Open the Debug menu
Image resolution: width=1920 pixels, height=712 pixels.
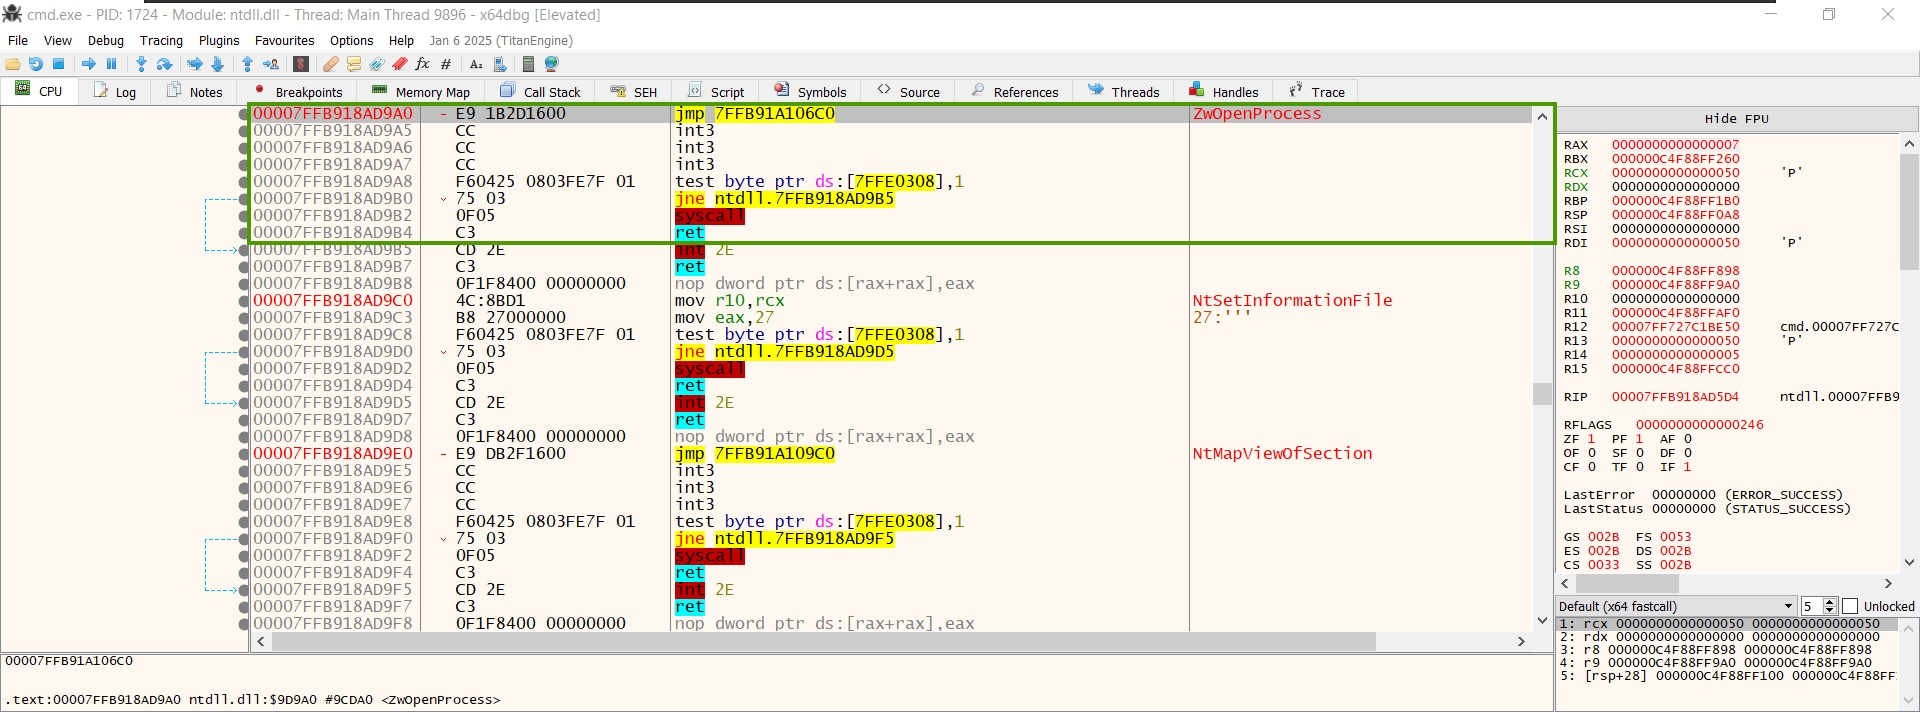coord(106,41)
